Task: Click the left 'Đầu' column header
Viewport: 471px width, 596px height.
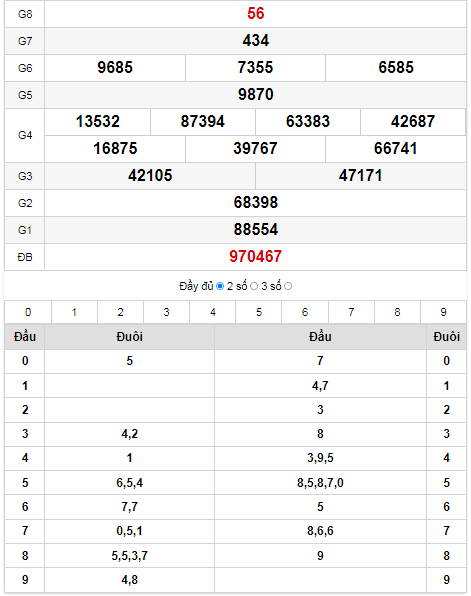Action: [x=25, y=336]
